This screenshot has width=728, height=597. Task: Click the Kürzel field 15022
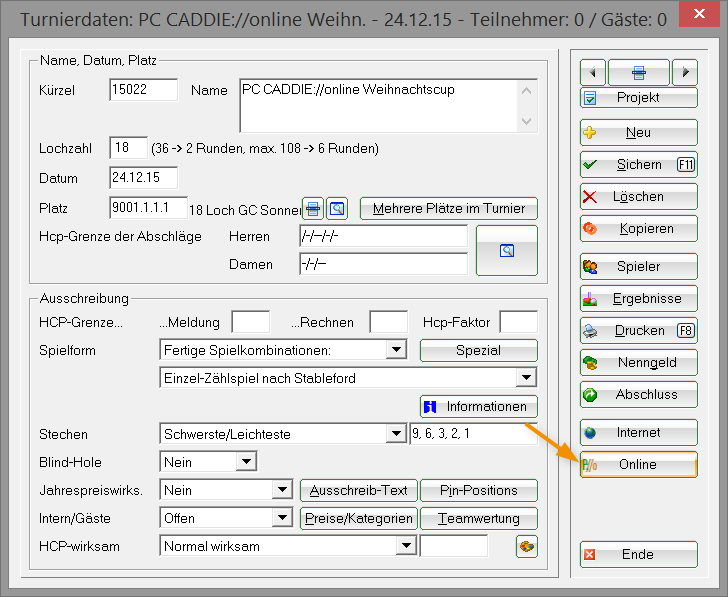(x=143, y=90)
